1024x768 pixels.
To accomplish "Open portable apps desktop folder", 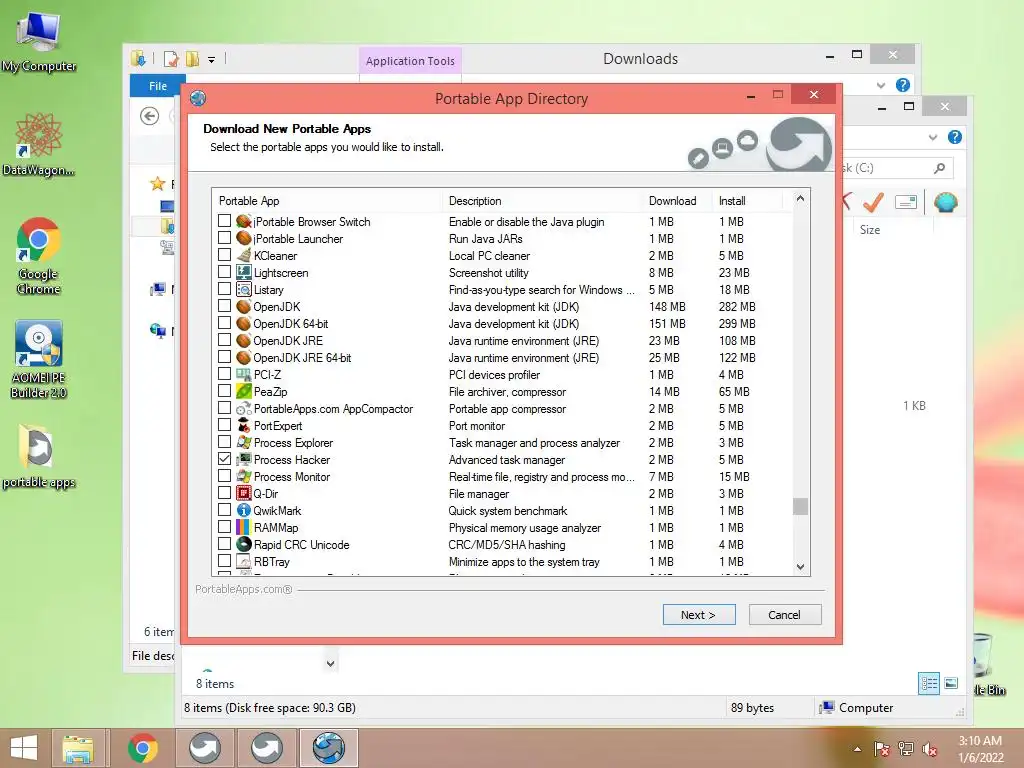I will pos(39,457).
